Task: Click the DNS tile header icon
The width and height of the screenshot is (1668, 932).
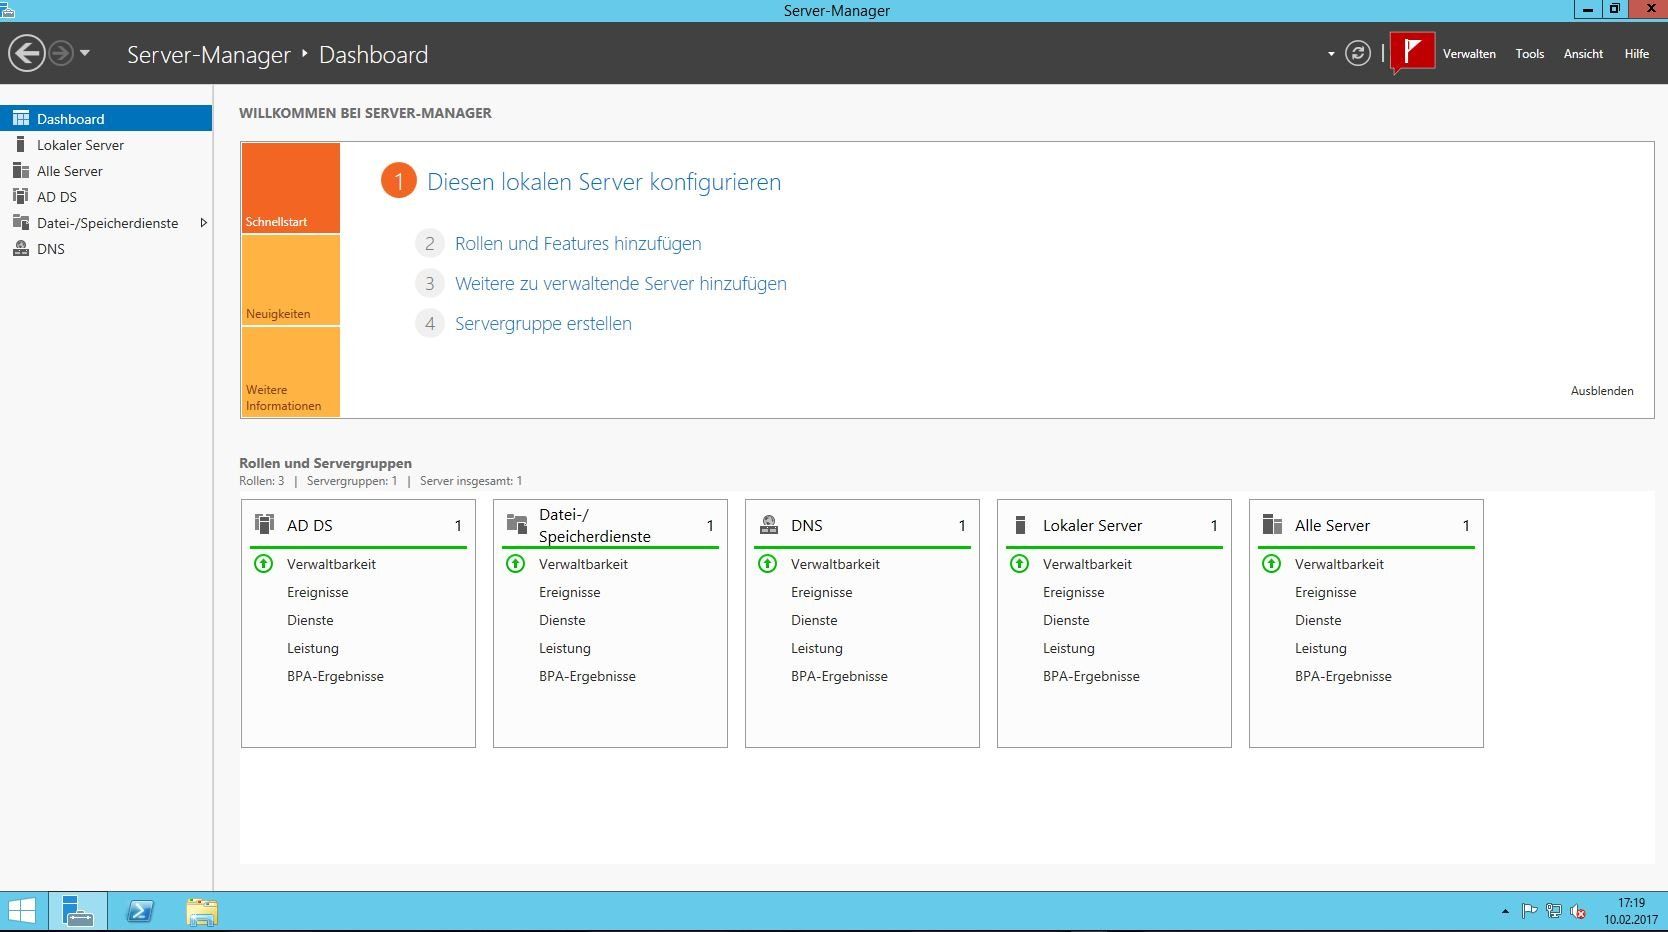Action: pos(769,524)
